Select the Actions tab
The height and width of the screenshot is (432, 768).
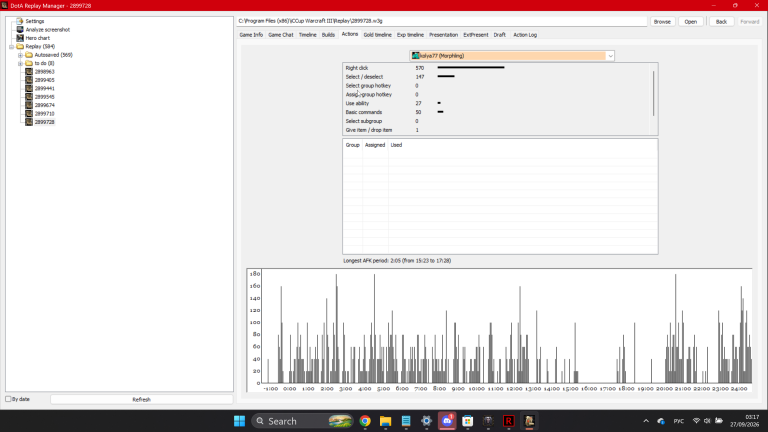click(350, 34)
